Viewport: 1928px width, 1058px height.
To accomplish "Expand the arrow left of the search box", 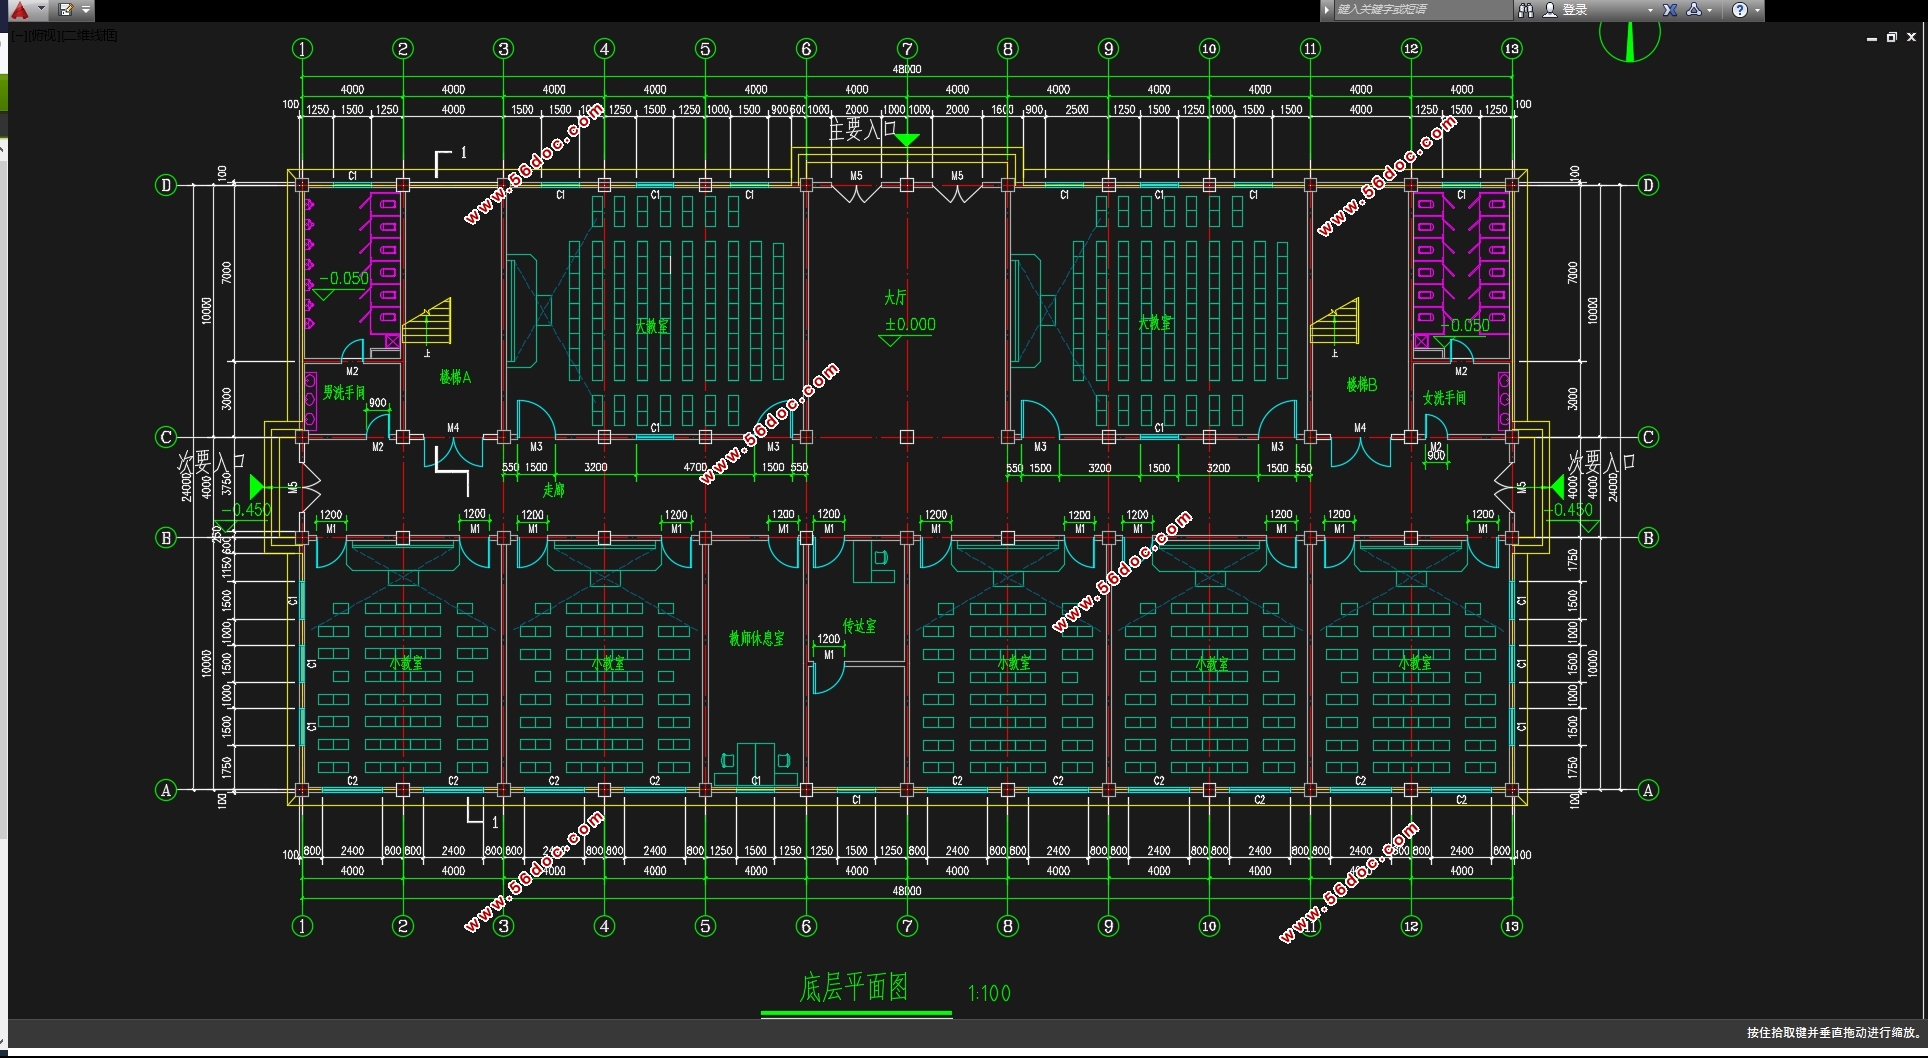I will pos(1327,10).
